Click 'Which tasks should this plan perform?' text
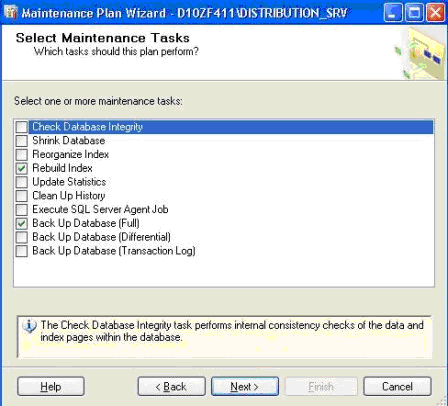448x406 pixels. (116, 52)
